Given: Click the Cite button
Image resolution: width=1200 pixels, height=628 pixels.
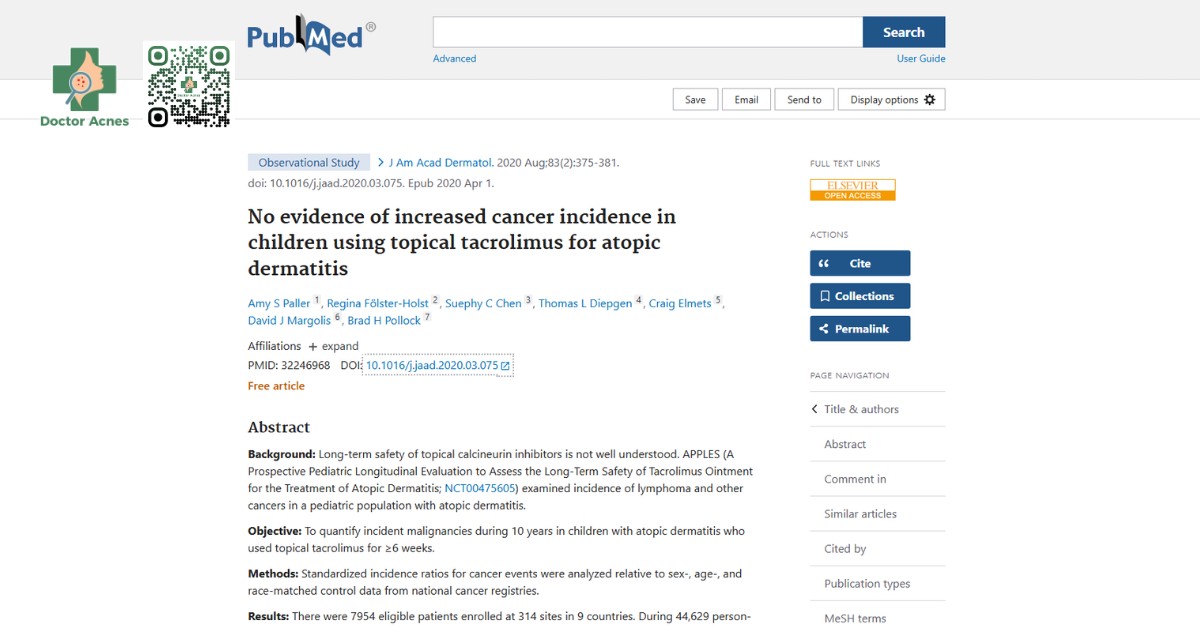Looking at the screenshot, I should coord(859,263).
